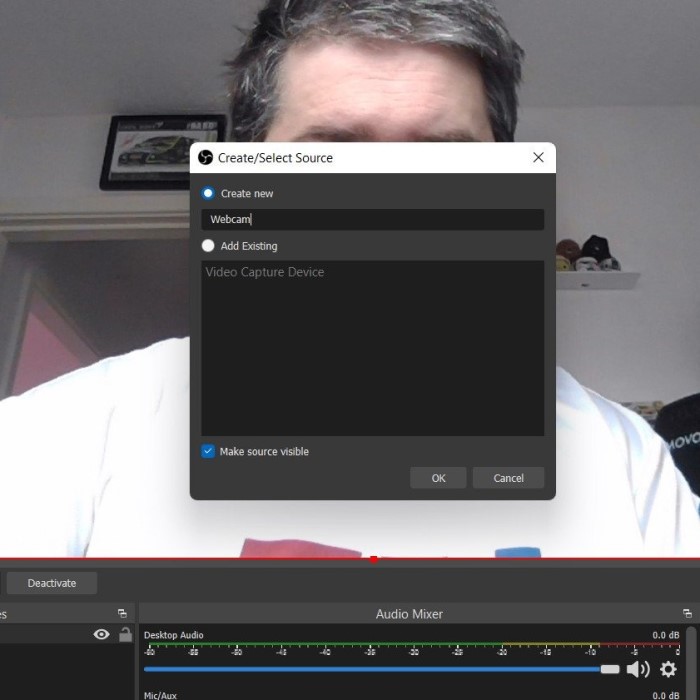Click the Audio Mixer scrollbar
Screen dimensions: 700x700
(691, 663)
